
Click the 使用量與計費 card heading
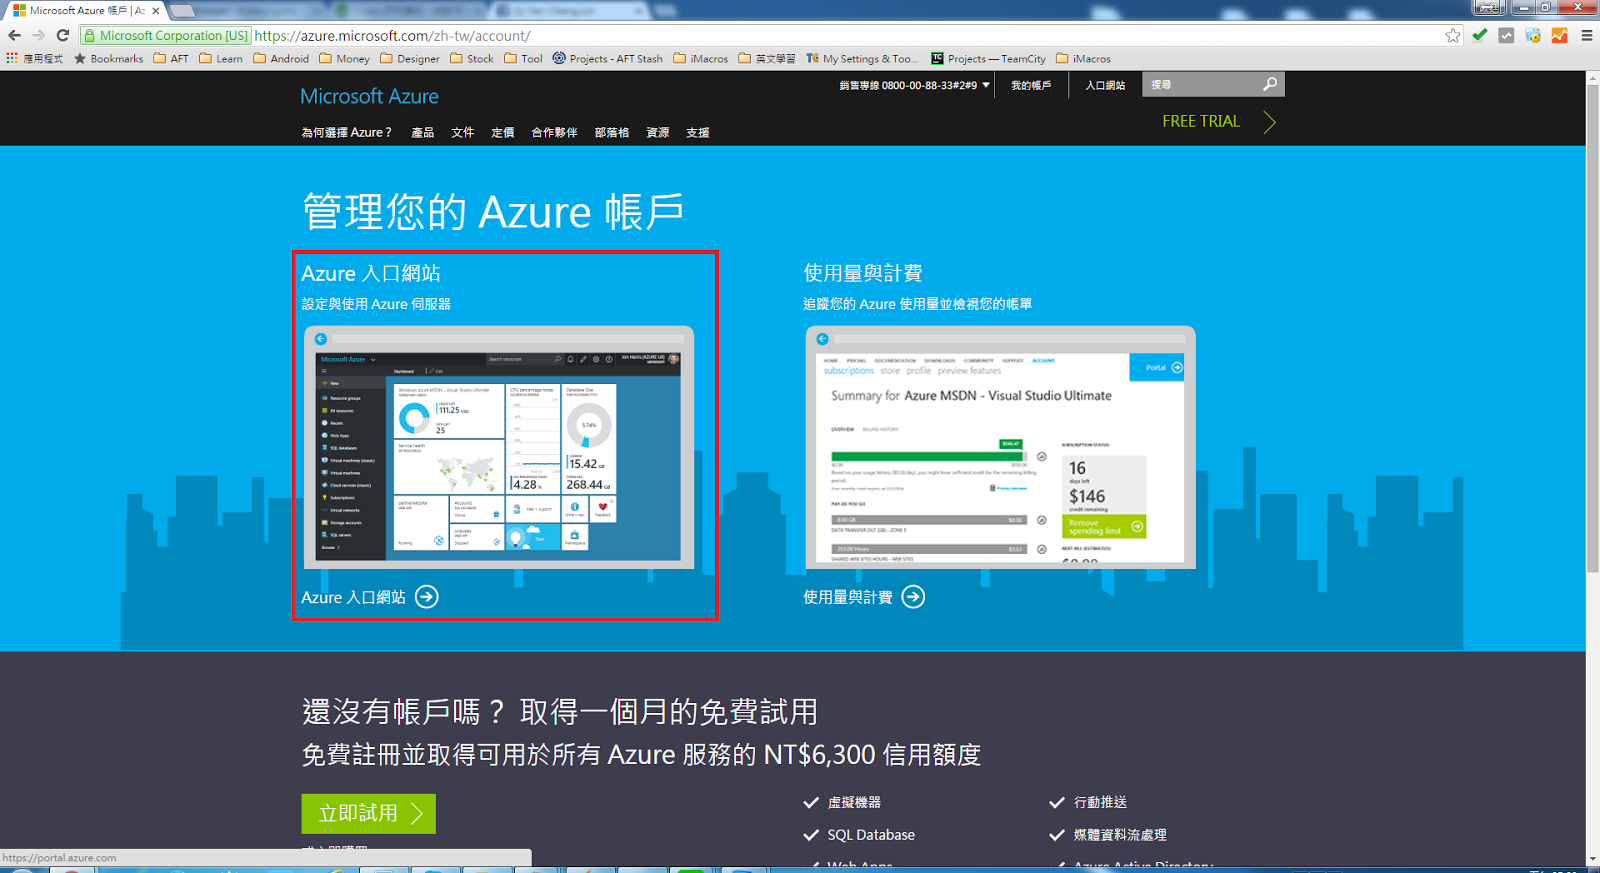coord(863,273)
